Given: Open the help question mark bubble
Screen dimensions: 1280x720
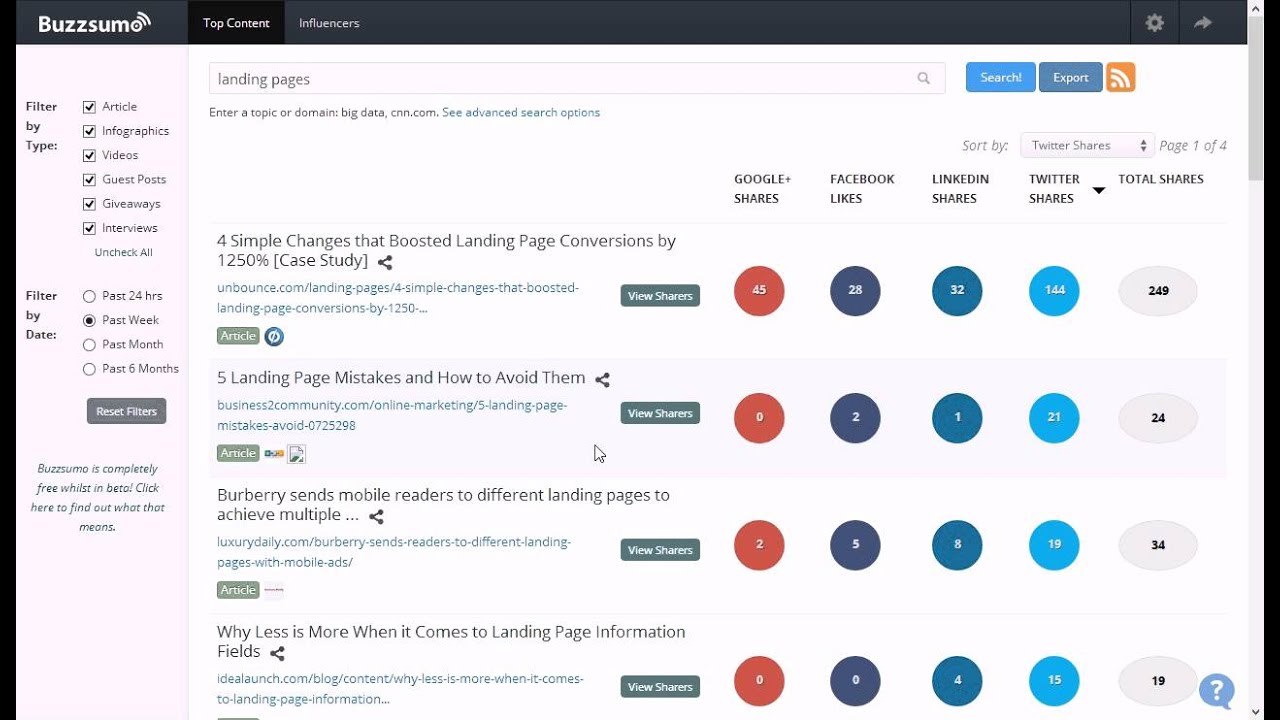Looking at the screenshot, I should 1216,690.
